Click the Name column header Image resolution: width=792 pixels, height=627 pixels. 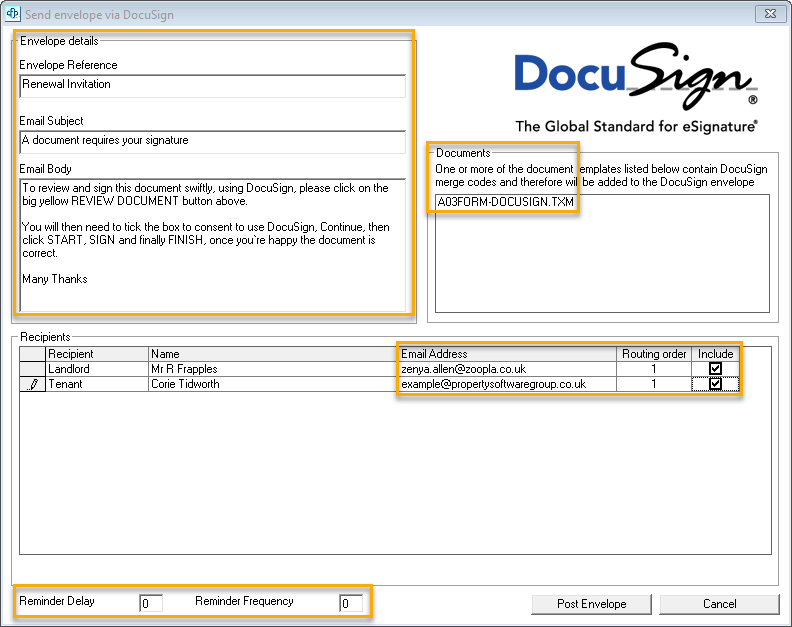pos(273,354)
